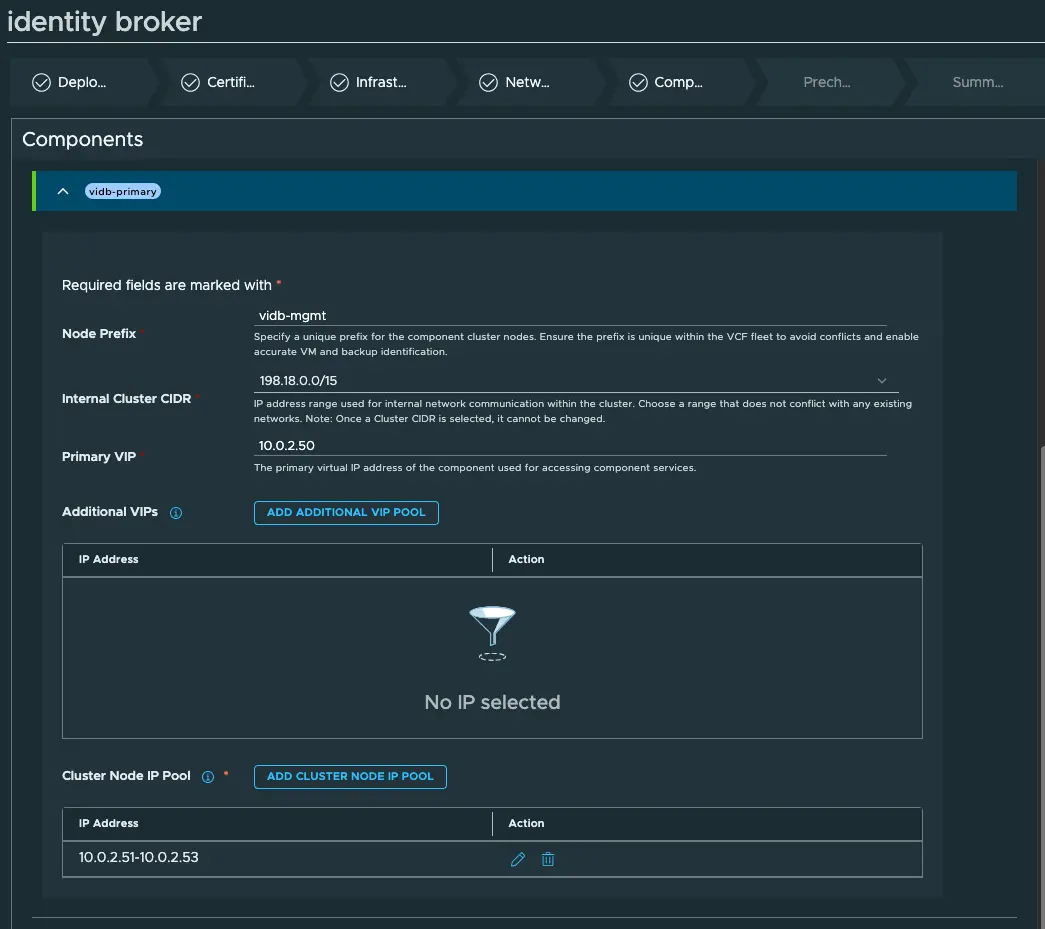Image resolution: width=1045 pixels, height=929 pixels.
Task: Open the Prechecks wizard step
Action: coord(826,83)
